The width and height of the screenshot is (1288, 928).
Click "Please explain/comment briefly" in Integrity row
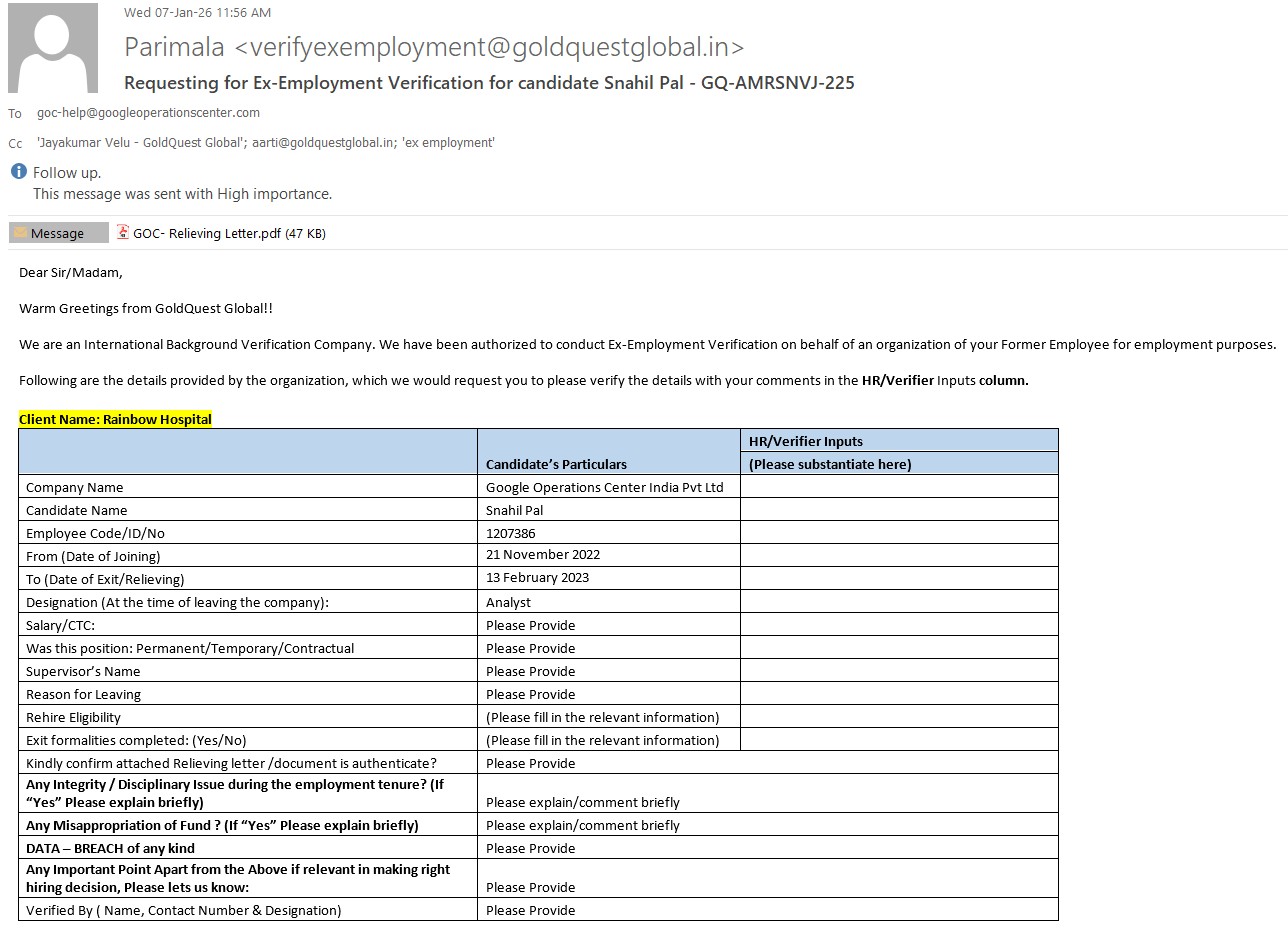point(583,802)
